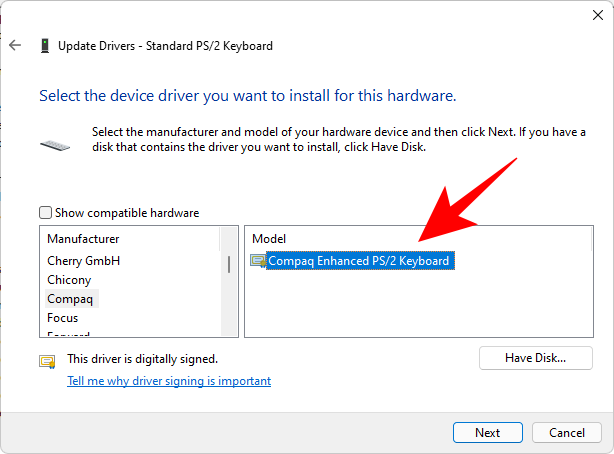Choose Chicony from the manufacturer list
The image size is (614, 454).
tap(69, 280)
